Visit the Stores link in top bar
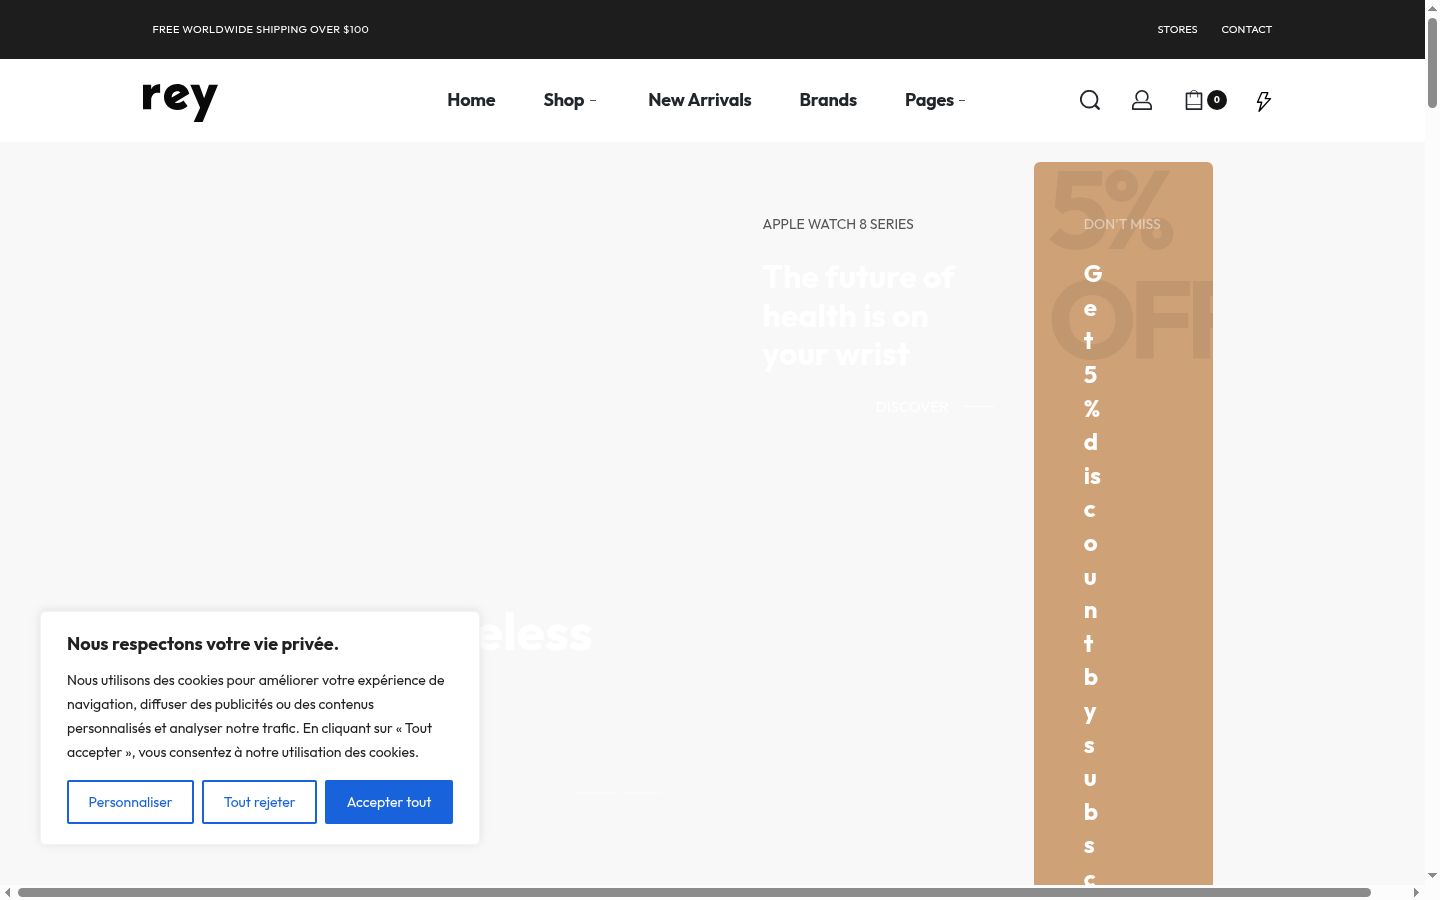The height and width of the screenshot is (900, 1440). point(1177,29)
